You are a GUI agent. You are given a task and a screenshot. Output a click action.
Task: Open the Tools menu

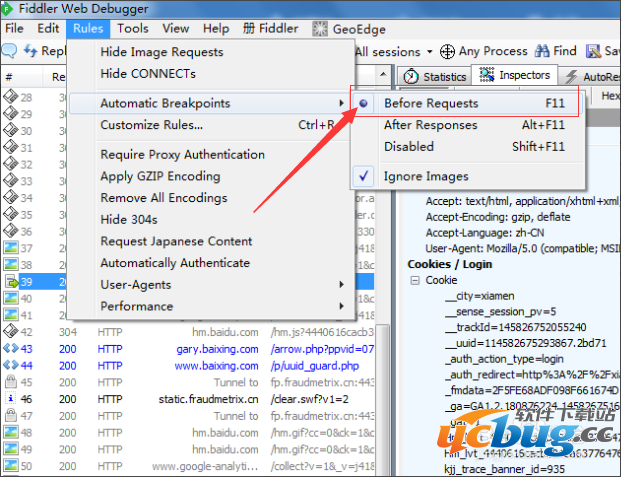tap(133, 29)
